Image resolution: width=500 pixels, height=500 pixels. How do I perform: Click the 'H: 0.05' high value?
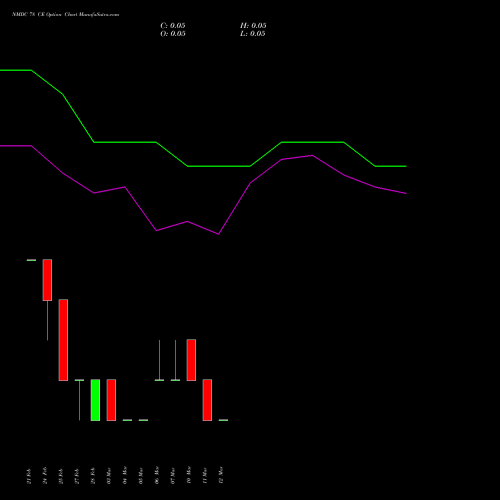pyautogui.click(x=253, y=26)
